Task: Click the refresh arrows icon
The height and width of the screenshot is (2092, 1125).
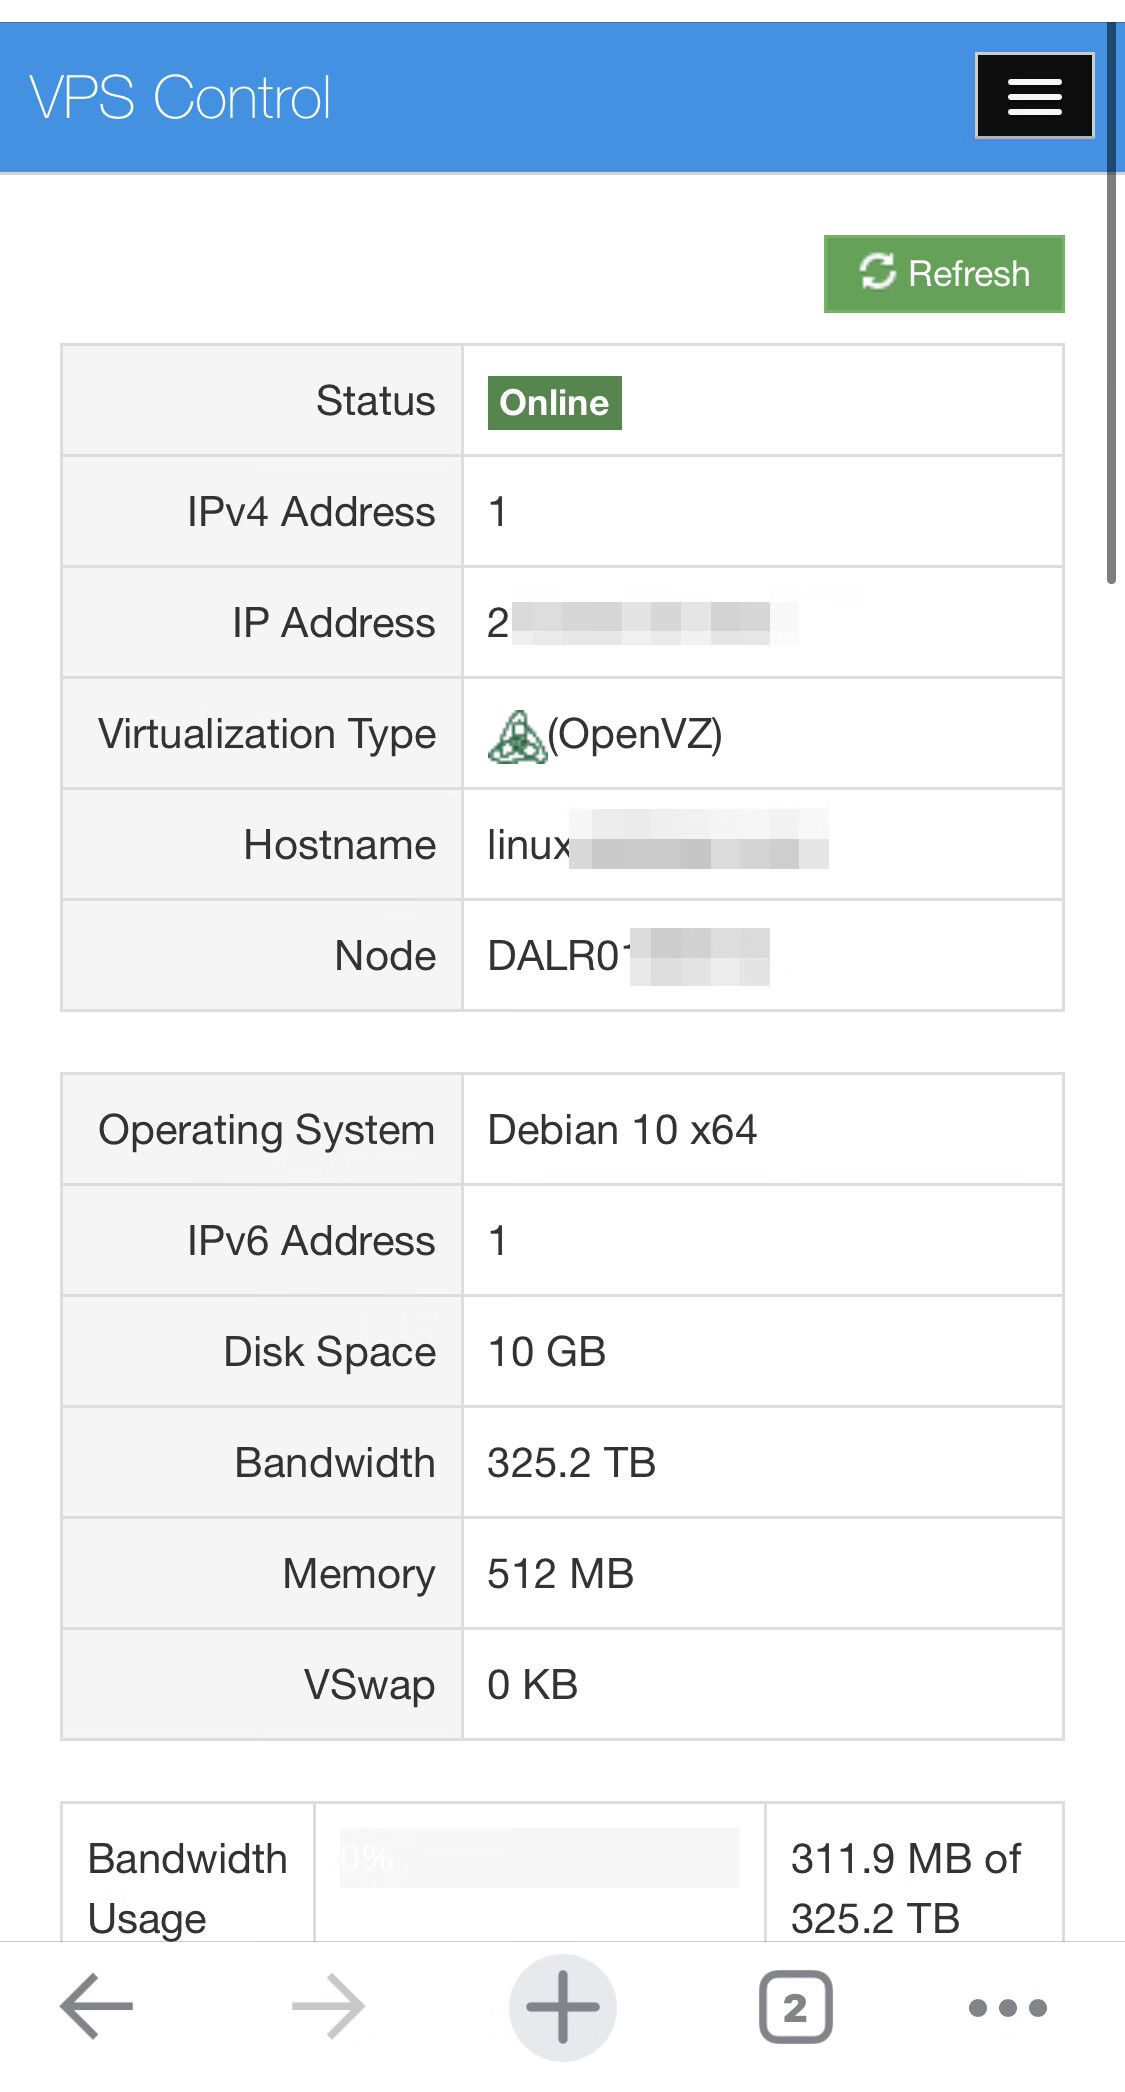Action: tap(877, 272)
